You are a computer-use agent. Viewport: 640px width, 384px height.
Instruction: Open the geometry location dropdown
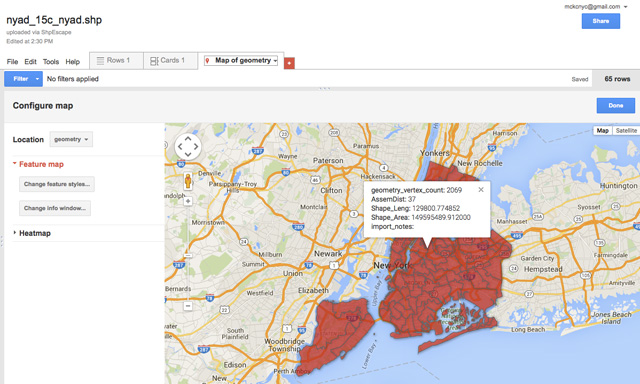[x=71, y=139]
